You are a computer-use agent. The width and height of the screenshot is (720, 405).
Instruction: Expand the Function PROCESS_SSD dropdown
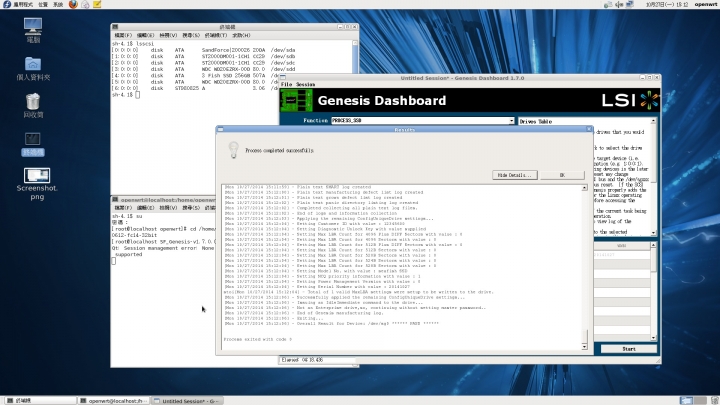pyautogui.click(x=511, y=121)
